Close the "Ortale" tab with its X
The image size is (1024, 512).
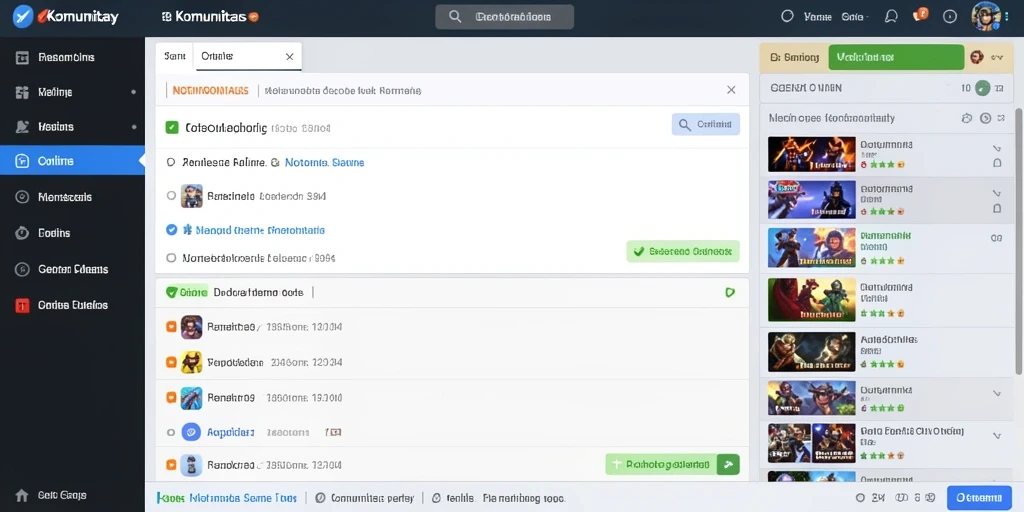coord(289,57)
